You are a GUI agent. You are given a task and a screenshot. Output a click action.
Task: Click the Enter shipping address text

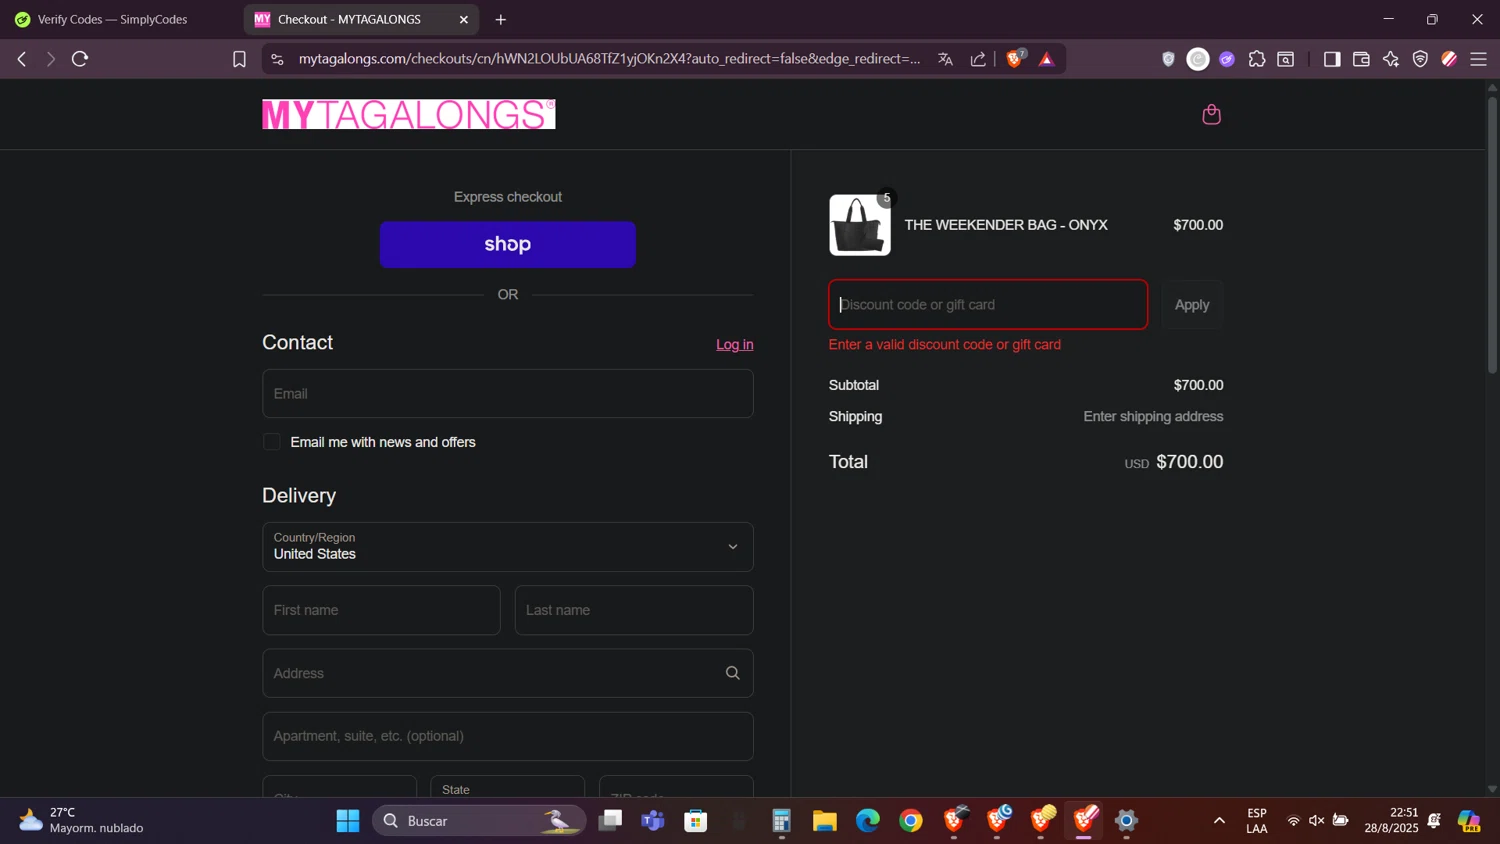pyautogui.click(x=1153, y=417)
